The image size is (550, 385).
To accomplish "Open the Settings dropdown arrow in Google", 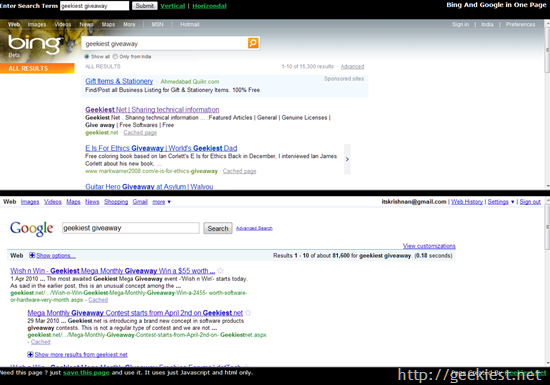I will (512, 202).
